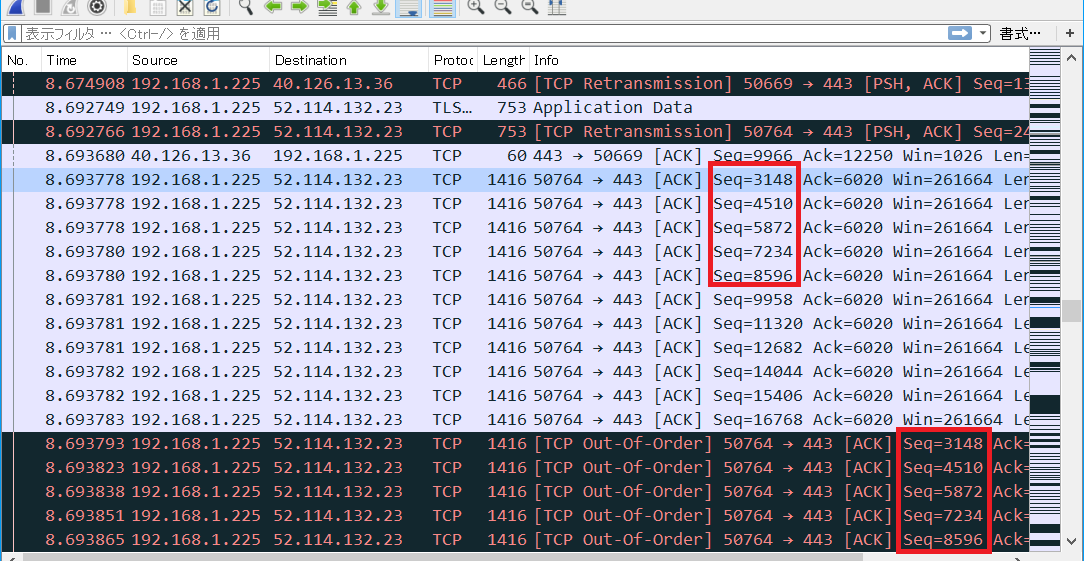Screen dimensions: 1084x561
Task: Select the Out-Of-Order packet at 8.693823
Action: 515,468
